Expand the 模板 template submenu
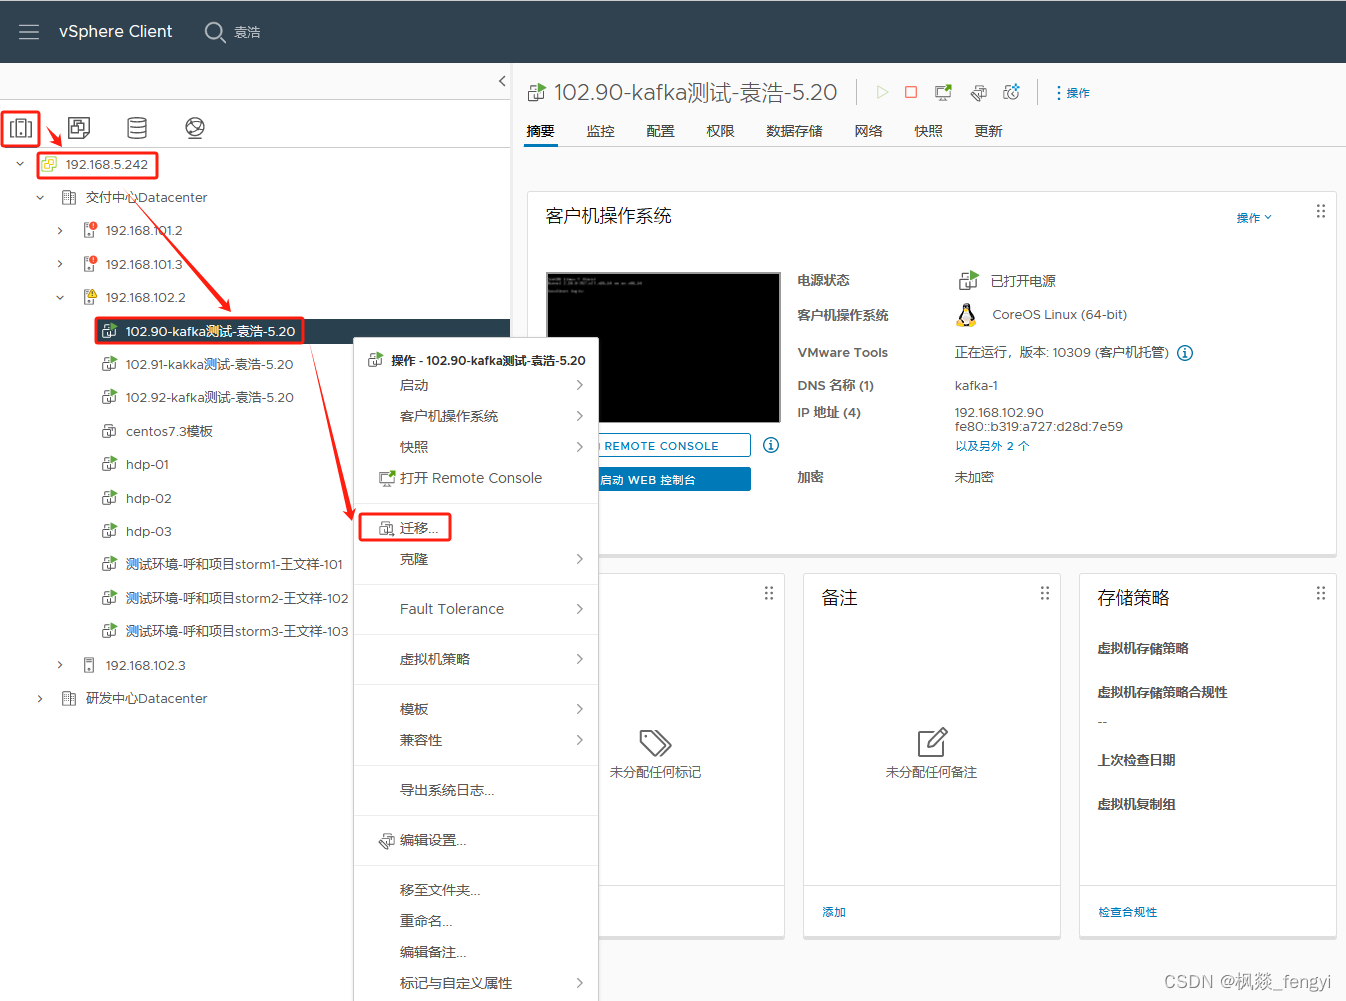Image resolution: width=1346 pixels, height=1001 pixels. tap(476, 709)
